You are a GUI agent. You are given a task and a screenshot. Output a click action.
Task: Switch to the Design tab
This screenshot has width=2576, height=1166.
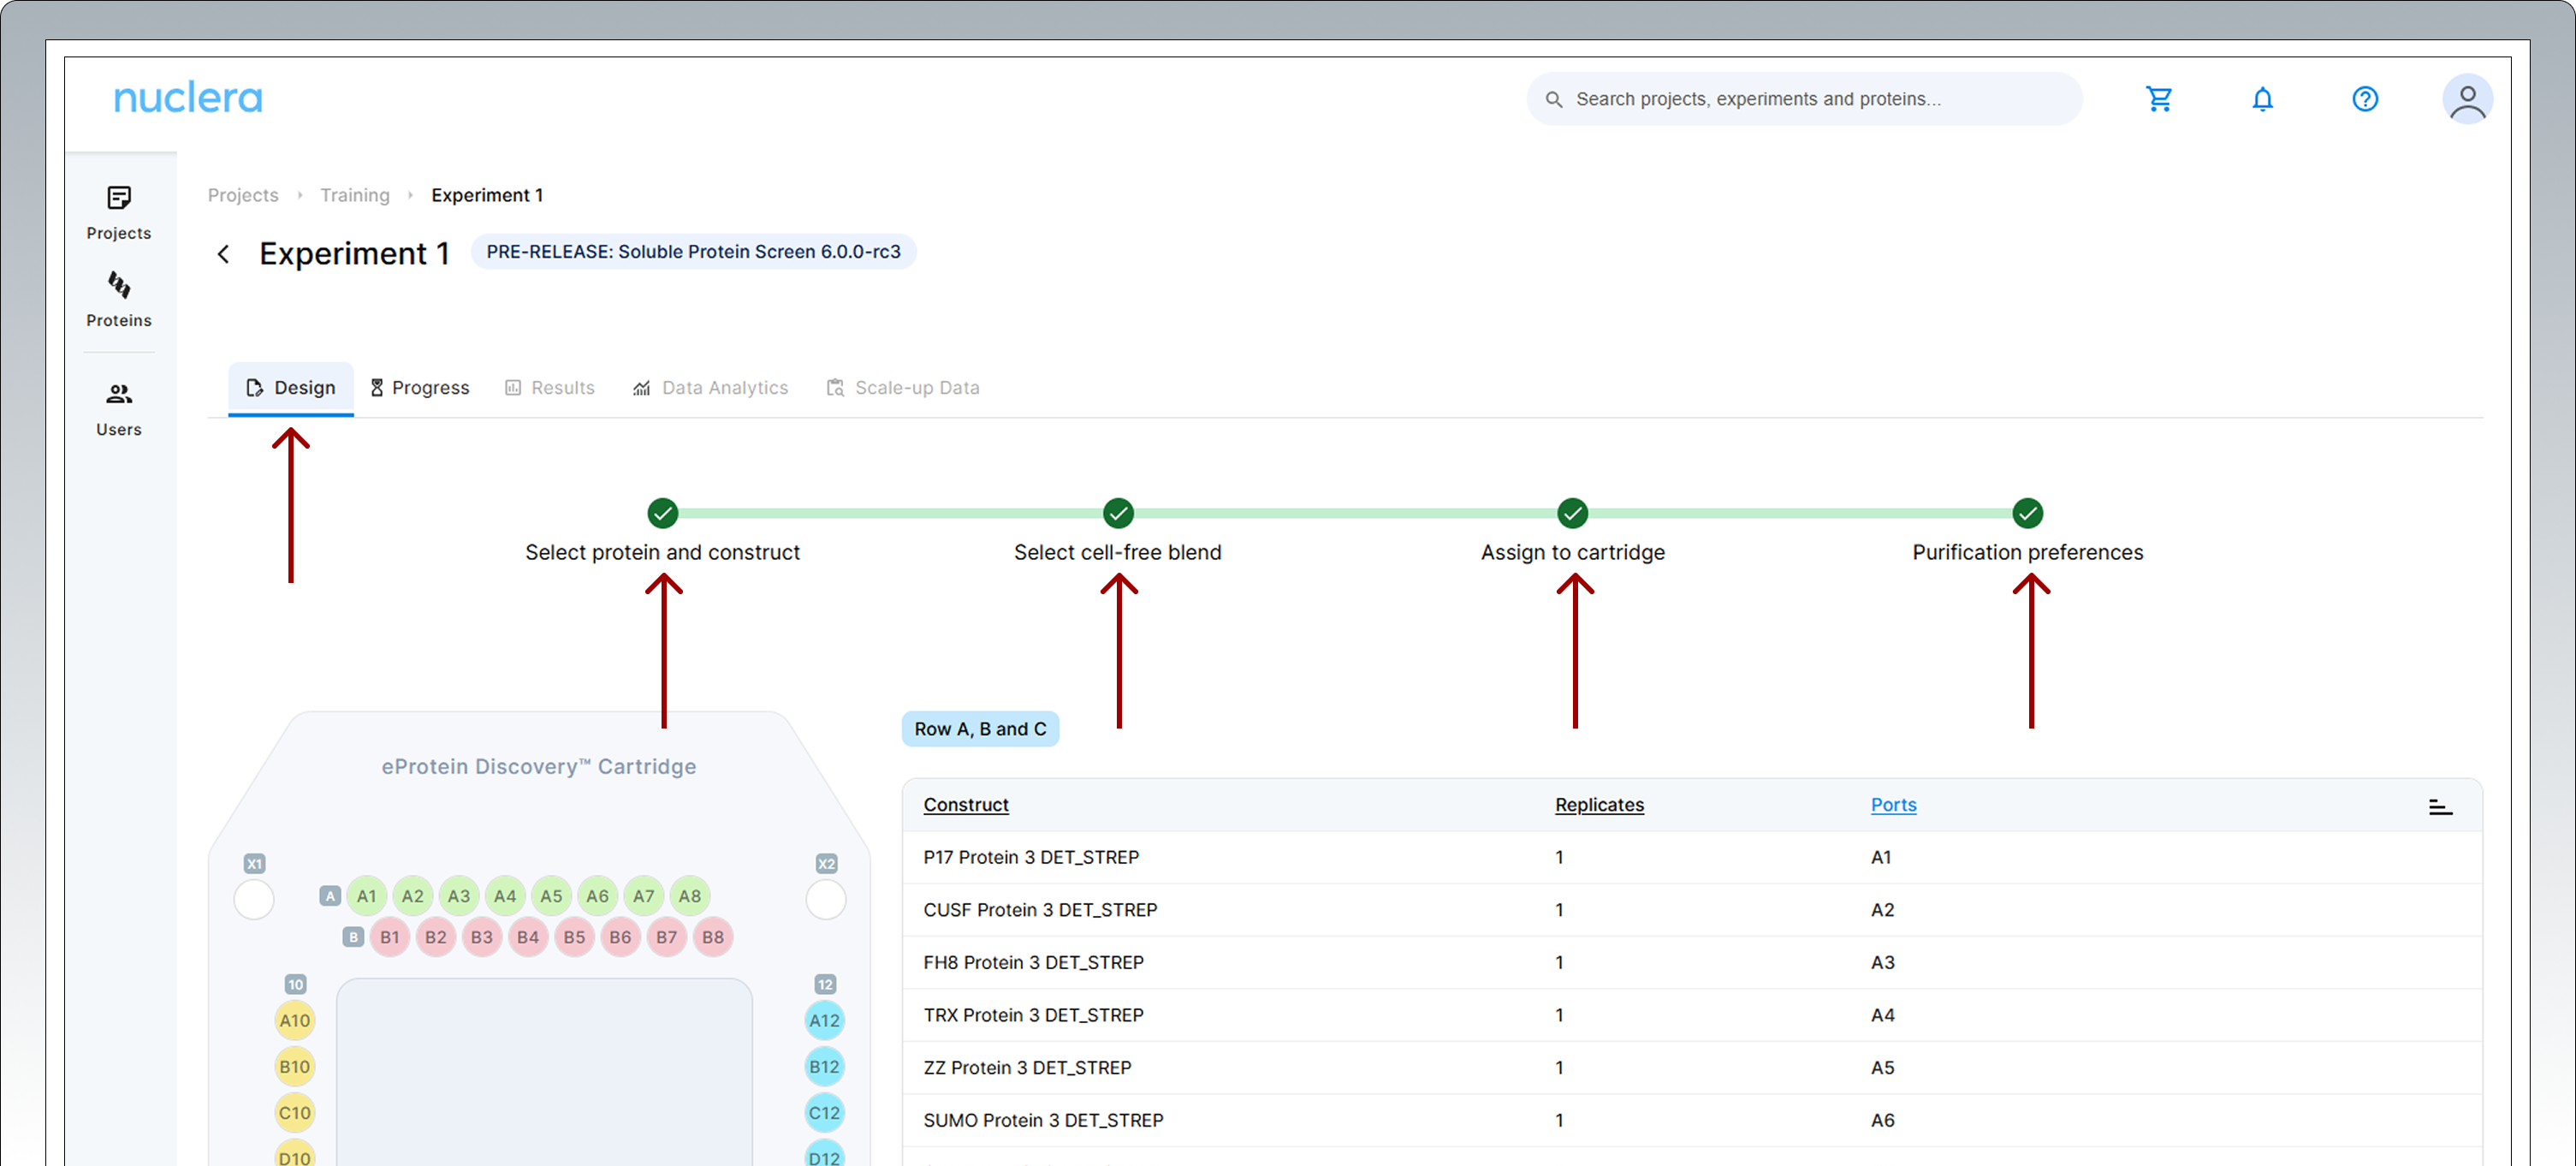tap(290, 388)
